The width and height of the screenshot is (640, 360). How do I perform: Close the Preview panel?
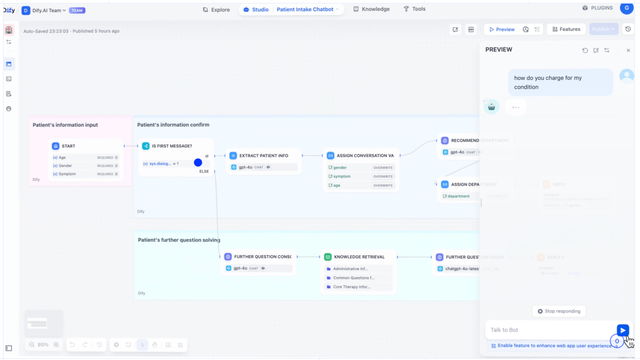[x=628, y=50]
